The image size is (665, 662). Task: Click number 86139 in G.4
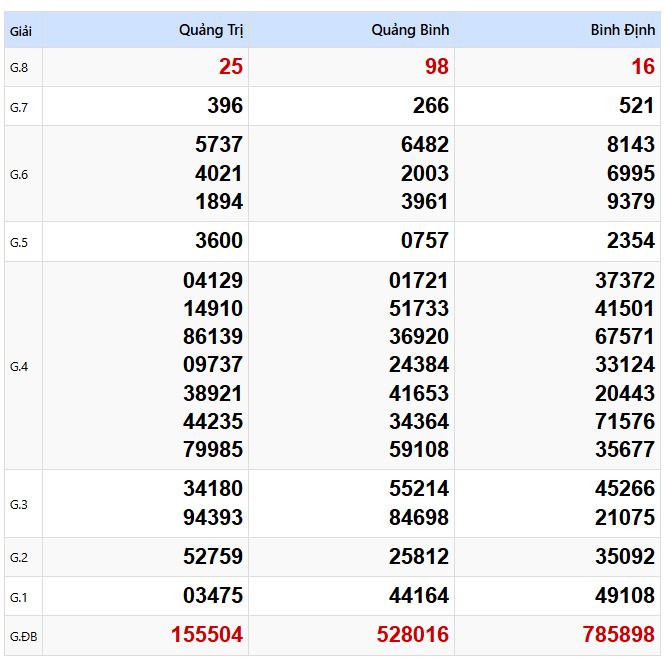click(213, 336)
